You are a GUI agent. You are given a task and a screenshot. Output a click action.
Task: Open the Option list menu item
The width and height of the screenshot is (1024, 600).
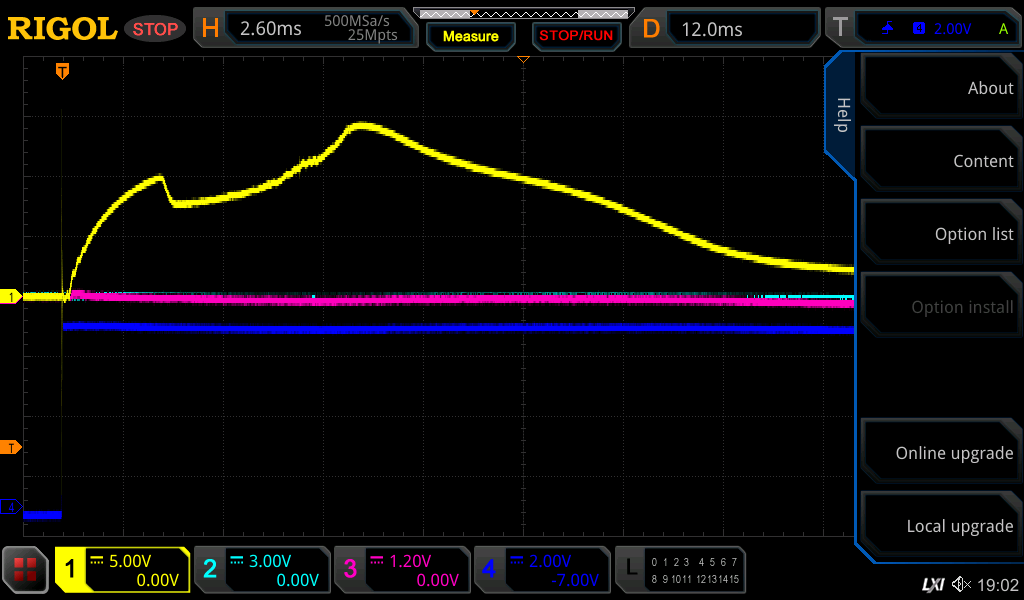940,234
